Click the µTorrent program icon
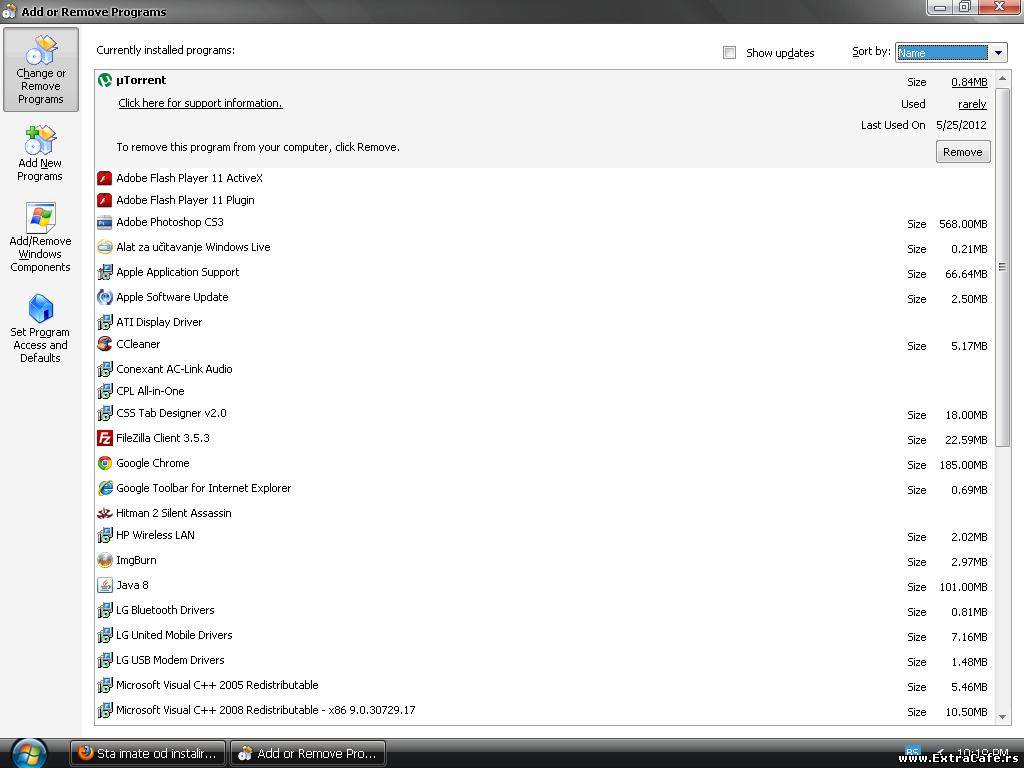The image size is (1024, 768). [x=104, y=80]
